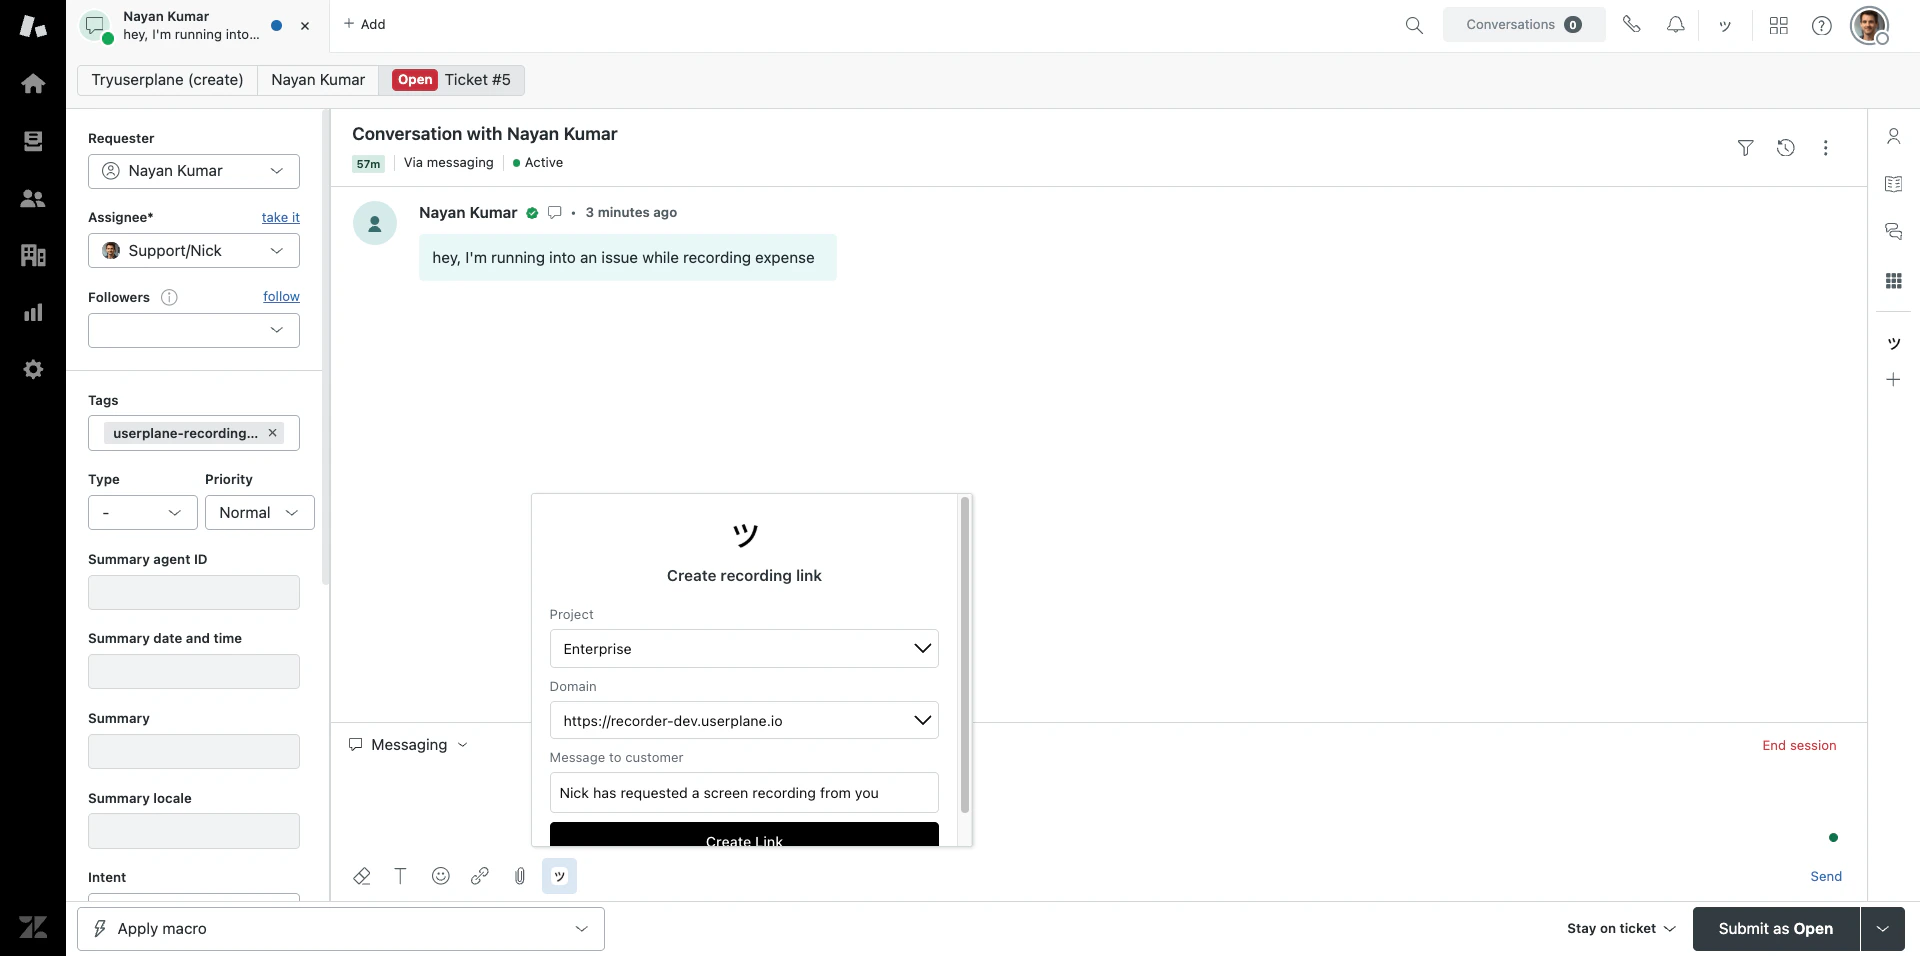
Task: Open the side conversations icon
Action: [x=1893, y=232]
